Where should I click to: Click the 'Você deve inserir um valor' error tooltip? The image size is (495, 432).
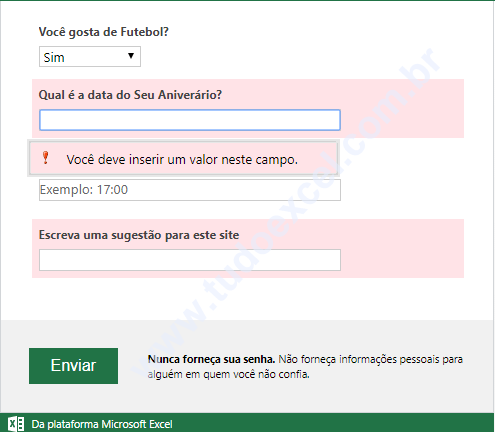tap(183, 158)
